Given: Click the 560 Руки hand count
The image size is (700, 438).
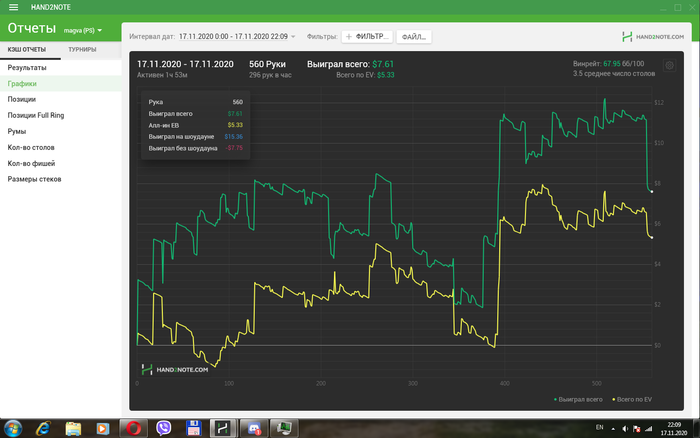Looking at the screenshot, I should point(267,64).
